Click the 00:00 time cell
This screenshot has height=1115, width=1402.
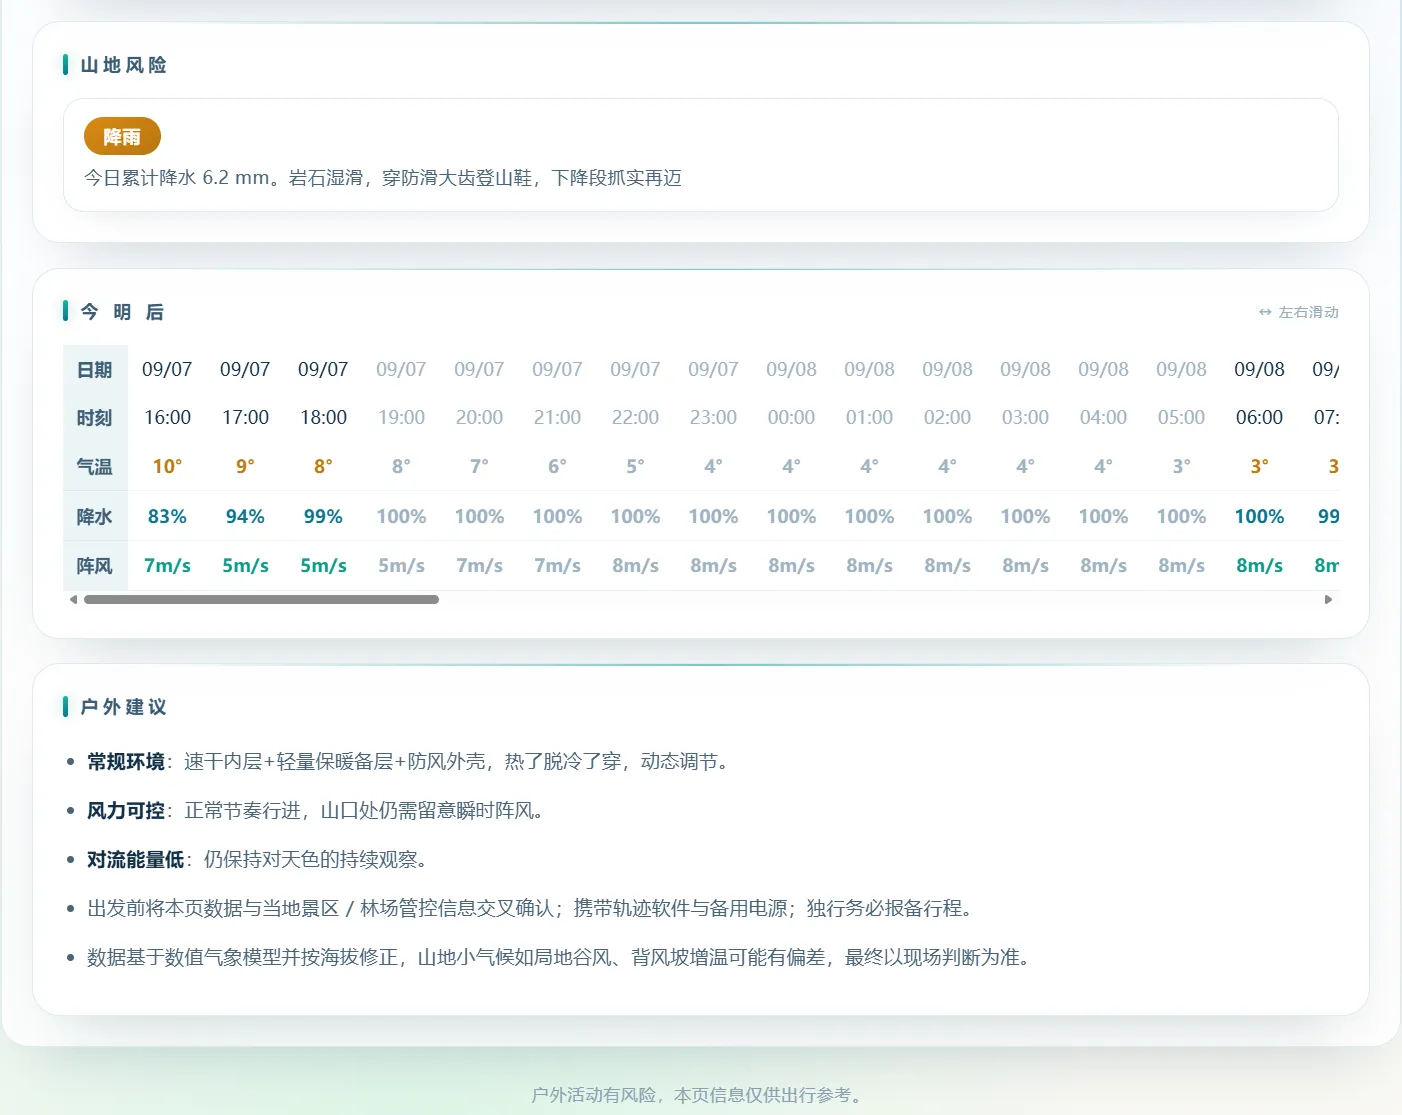click(791, 418)
